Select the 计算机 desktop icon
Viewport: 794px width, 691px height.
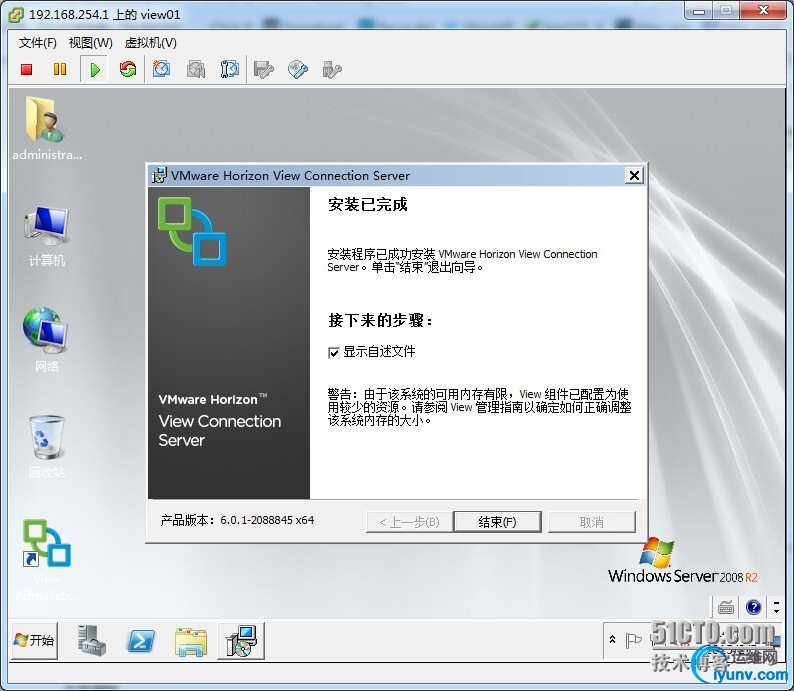(46, 236)
